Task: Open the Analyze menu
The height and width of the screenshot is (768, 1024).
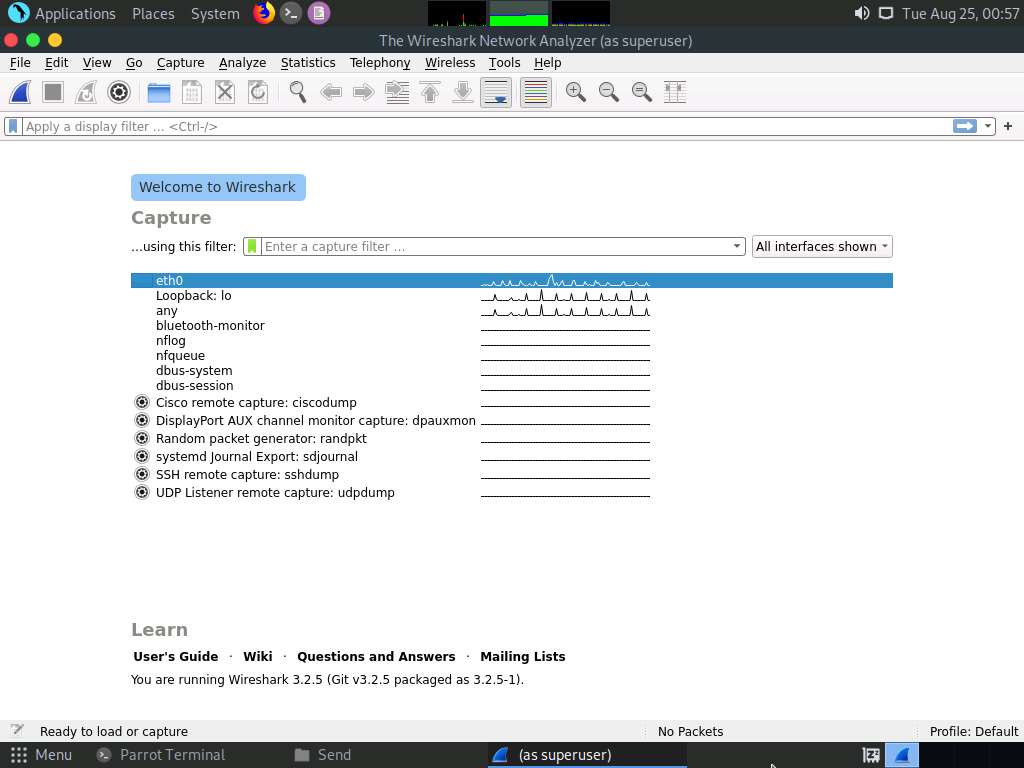Action: tap(242, 63)
